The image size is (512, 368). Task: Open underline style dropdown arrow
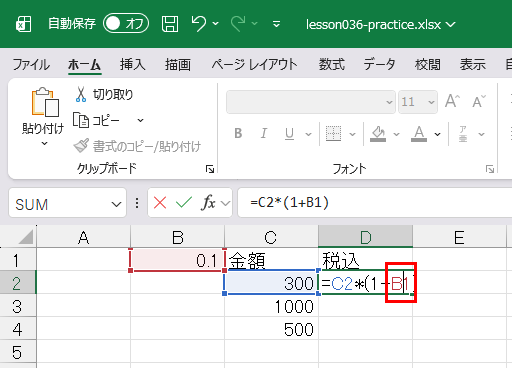point(309,134)
